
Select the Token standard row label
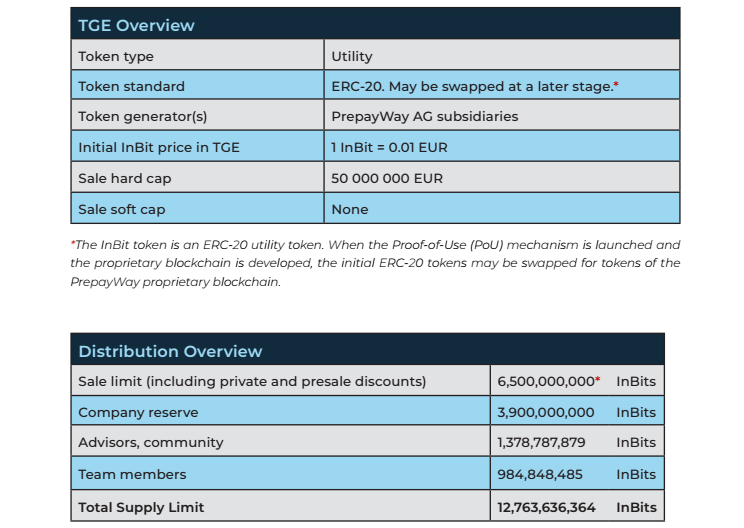[131, 86]
